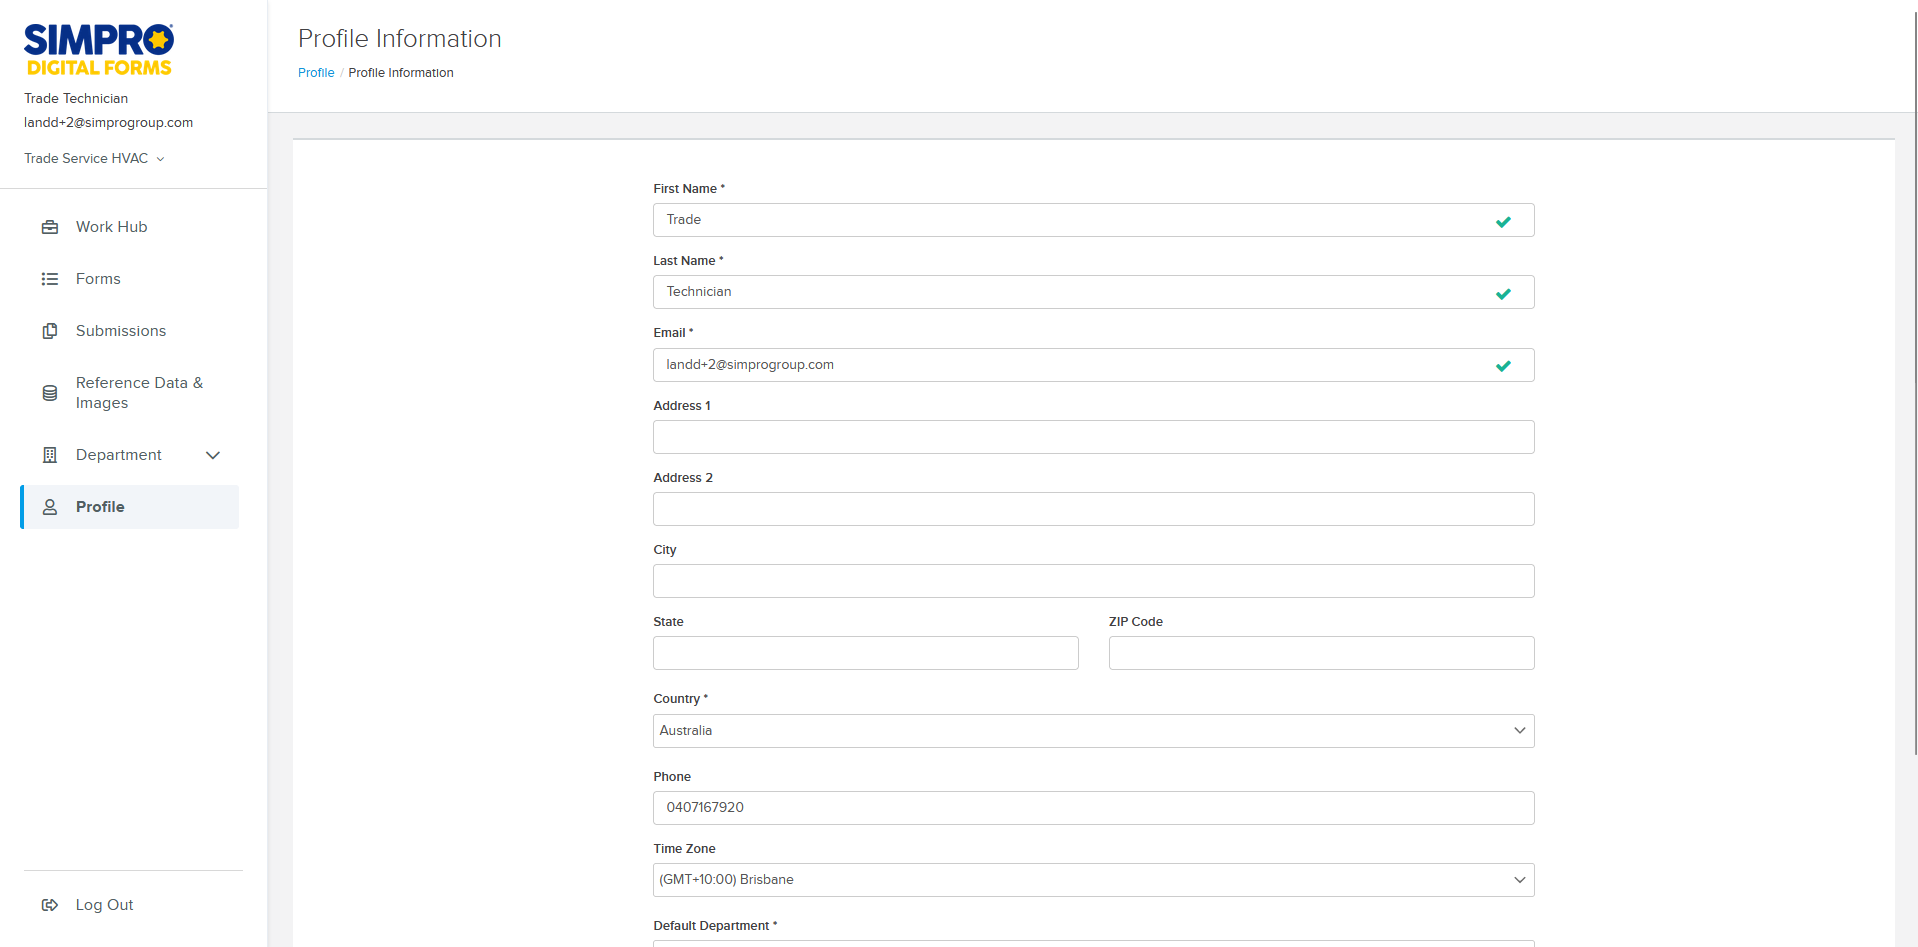Screen dimensions: 1918x947
Task: Click the Address 1 field
Action: pyautogui.click(x=1094, y=437)
